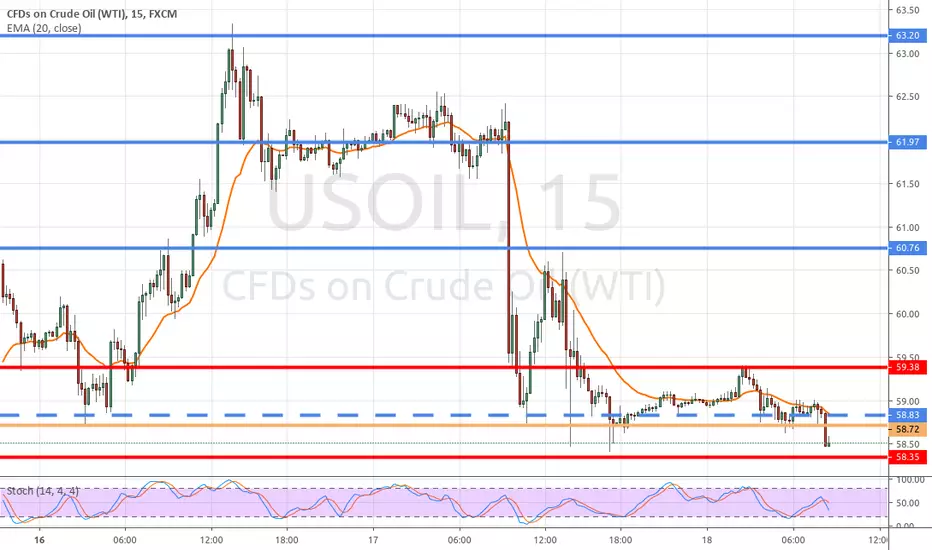Image resolution: width=932 pixels, height=550 pixels.
Task: Select the EMA (20, close) indicator label
Action: [44, 28]
